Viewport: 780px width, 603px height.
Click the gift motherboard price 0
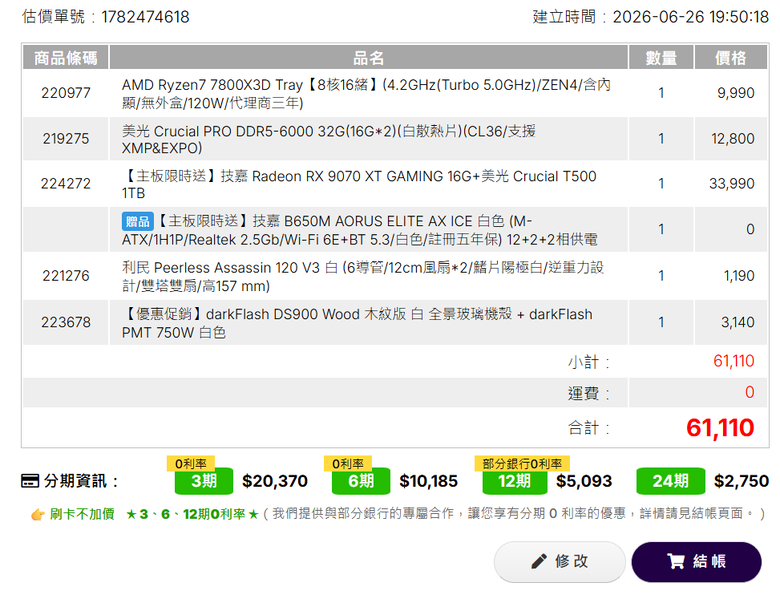pos(750,229)
